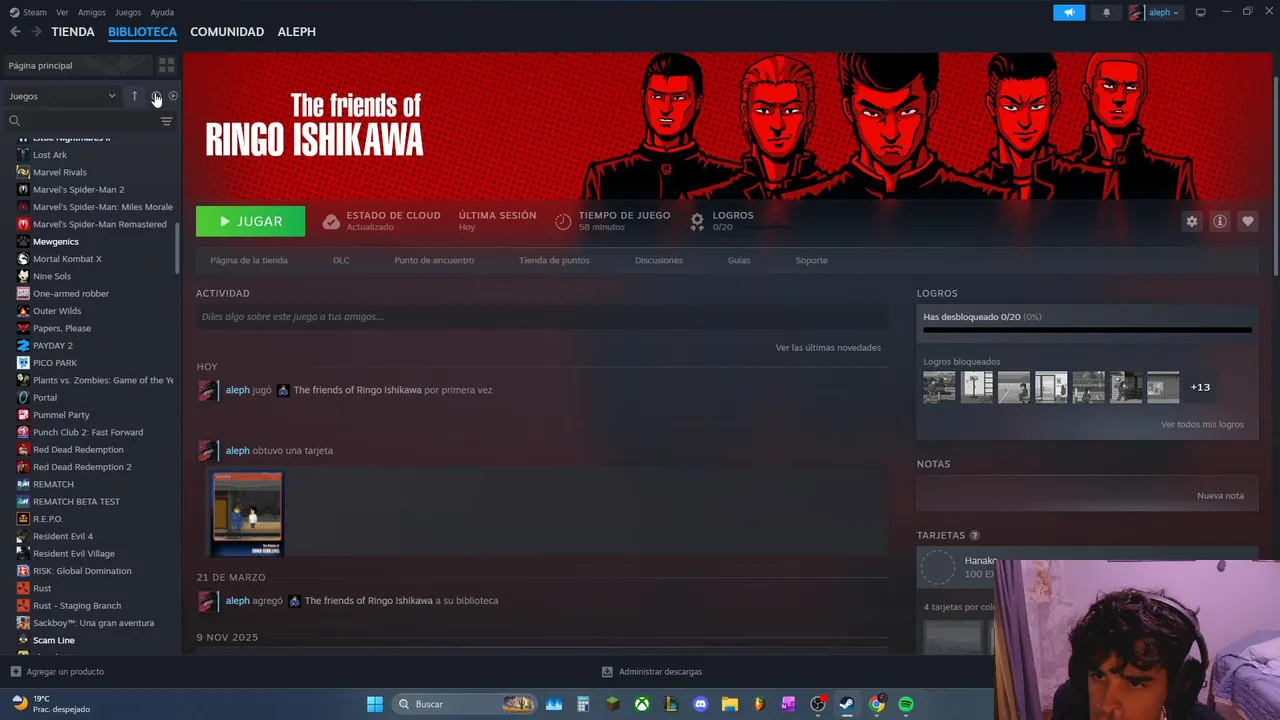The height and width of the screenshot is (720, 1280).
Task: Click Ver las últimas novedades
Action: coord(828,348)
